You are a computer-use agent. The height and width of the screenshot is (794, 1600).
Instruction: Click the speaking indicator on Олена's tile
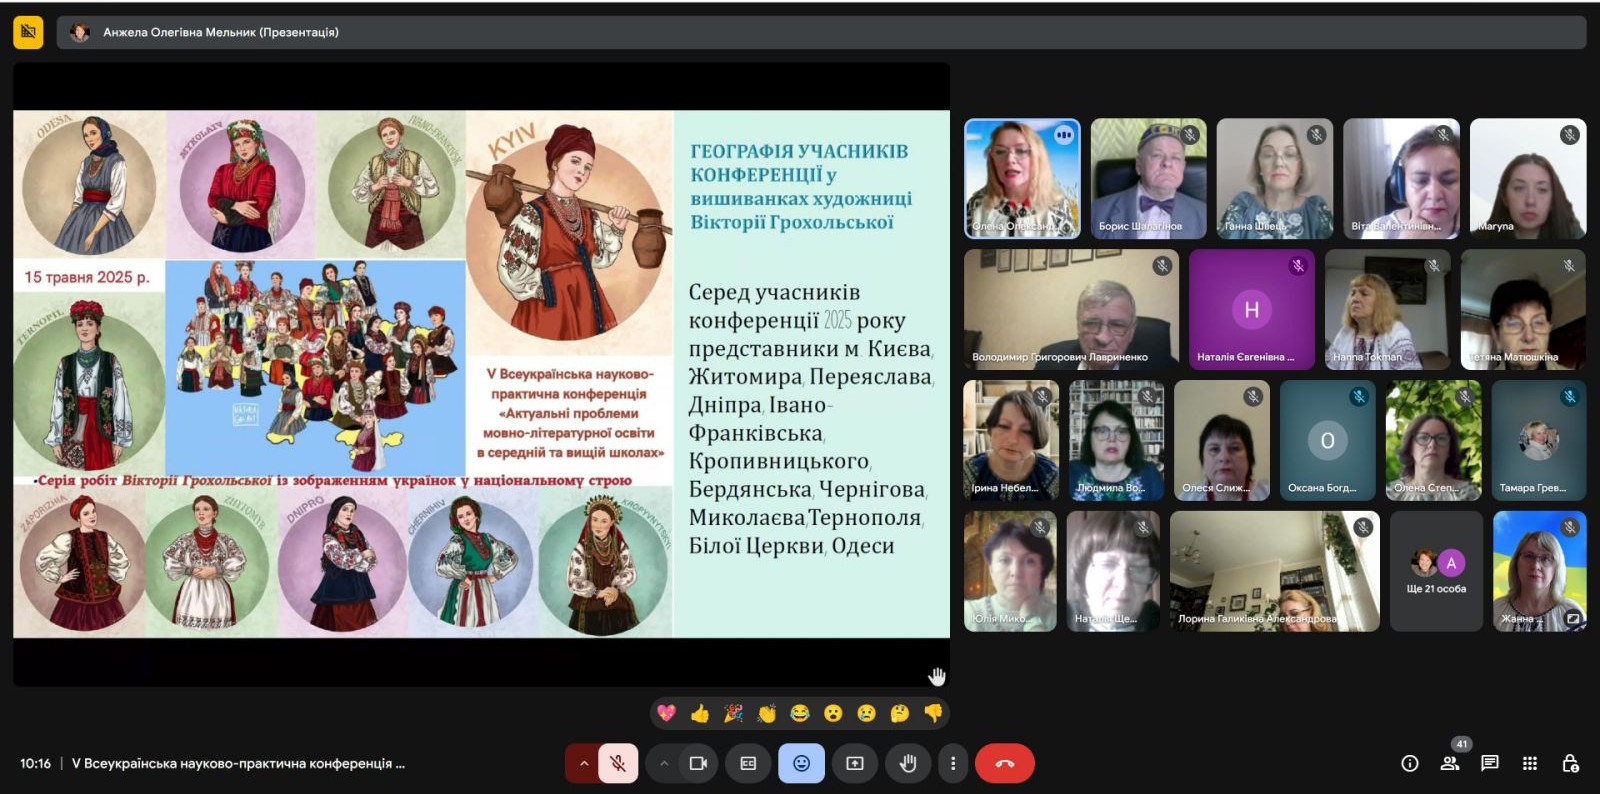pyautogui.click(x=1063, y=135)
